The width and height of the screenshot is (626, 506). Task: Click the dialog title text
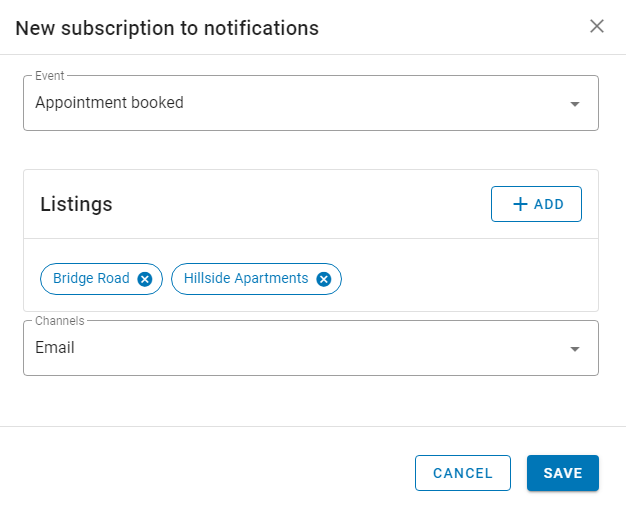click(x=167, y=28)
